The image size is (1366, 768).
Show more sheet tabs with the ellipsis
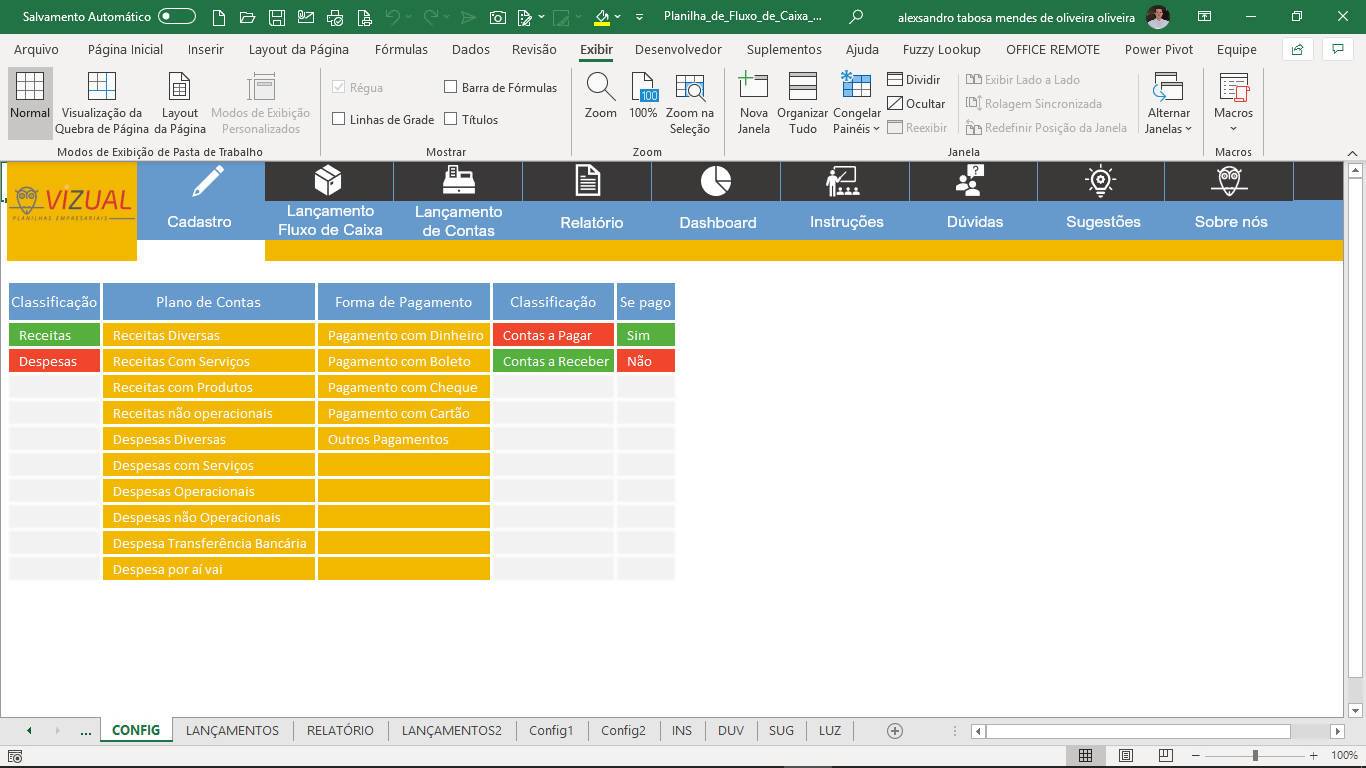[x=85, y=731]
